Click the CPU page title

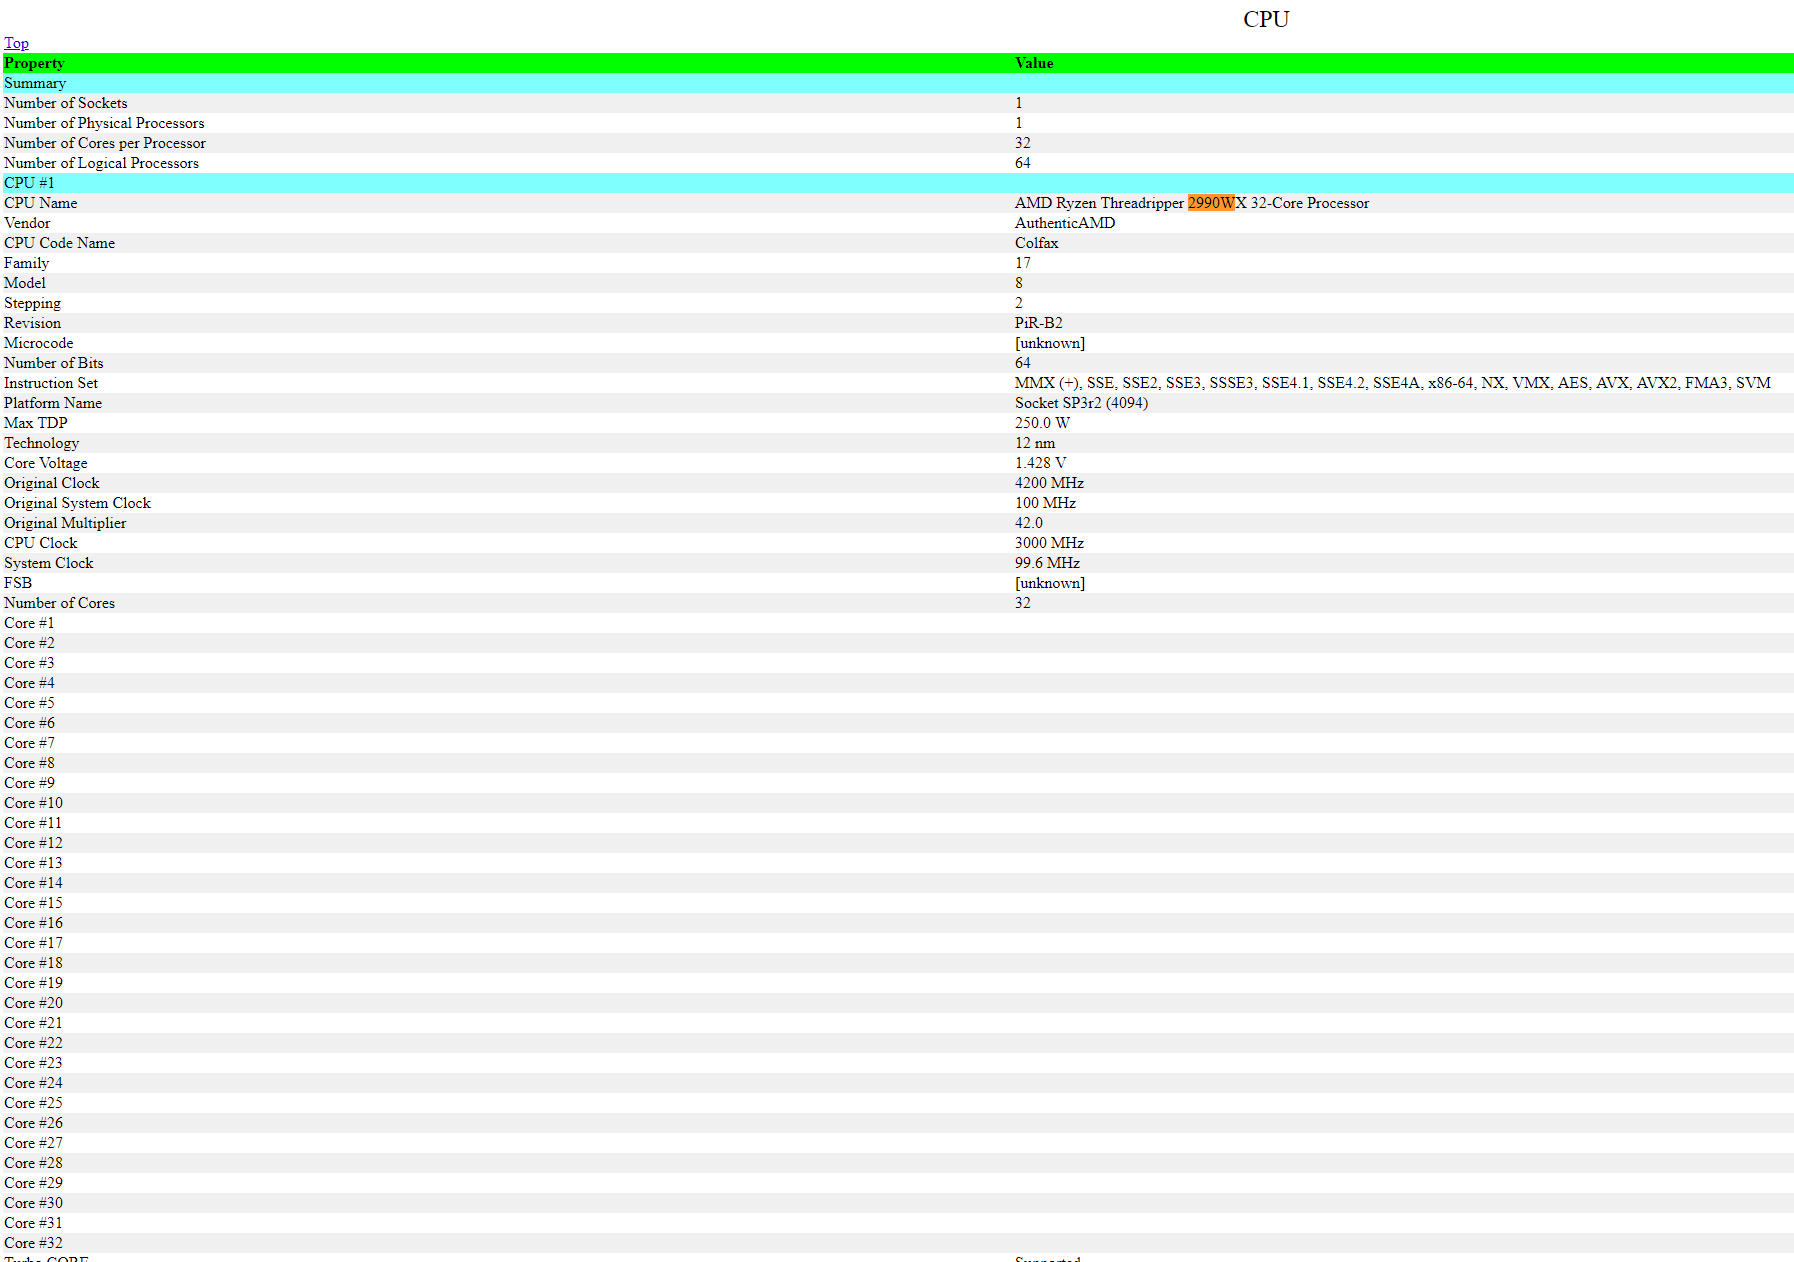coord(1266,19)
